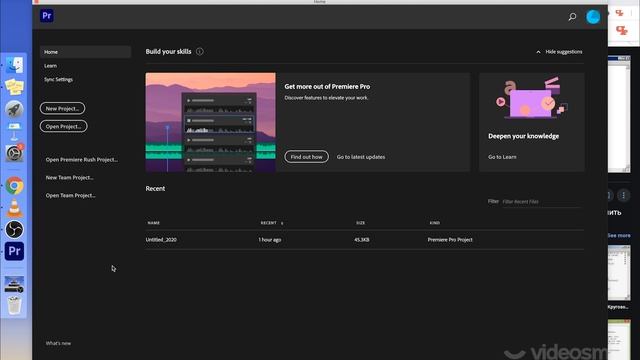640x360 pixels.
Task: Launch VLC cone icon in dock
Action: pyautogui.click(x=14, y=208)
